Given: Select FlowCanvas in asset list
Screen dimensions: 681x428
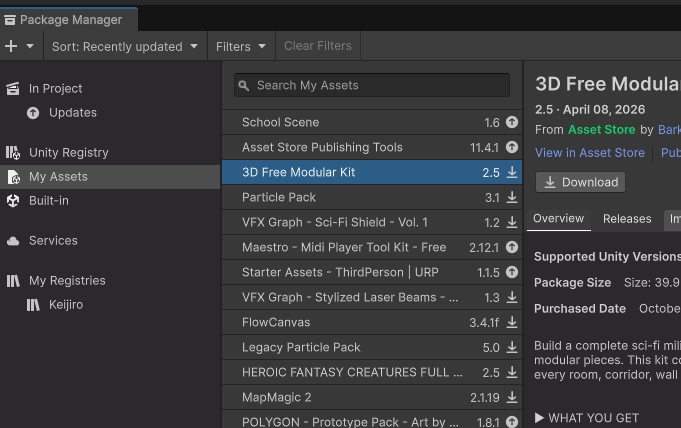Looking at the screenshot, I should (x=372, y=322).
